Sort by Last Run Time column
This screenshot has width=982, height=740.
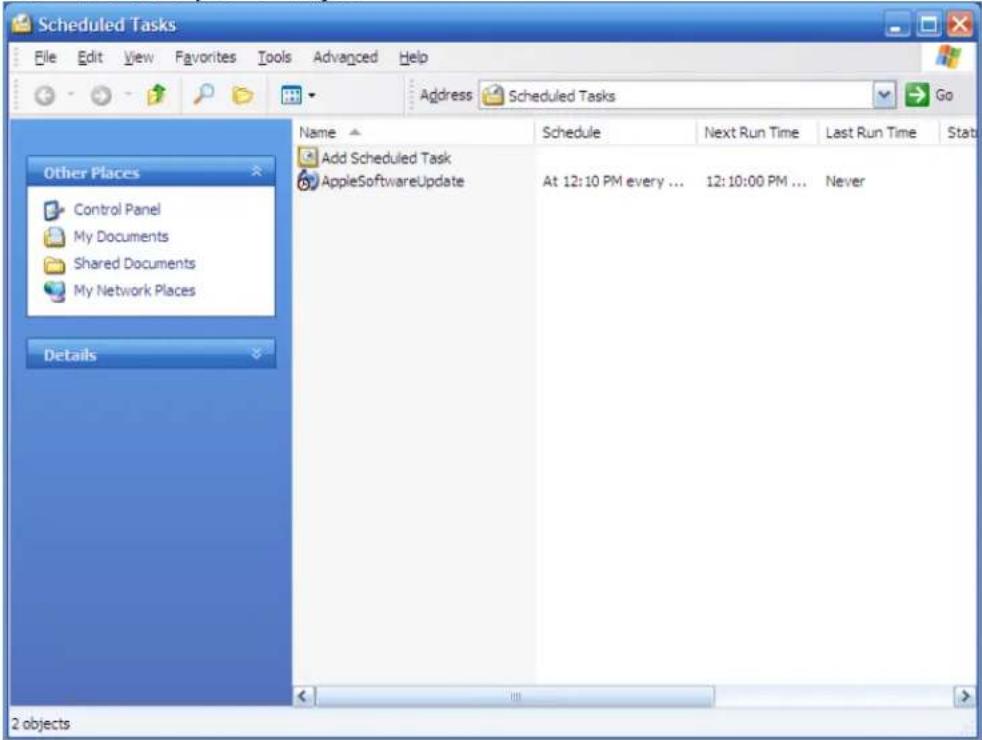click(x=879, y=133)
